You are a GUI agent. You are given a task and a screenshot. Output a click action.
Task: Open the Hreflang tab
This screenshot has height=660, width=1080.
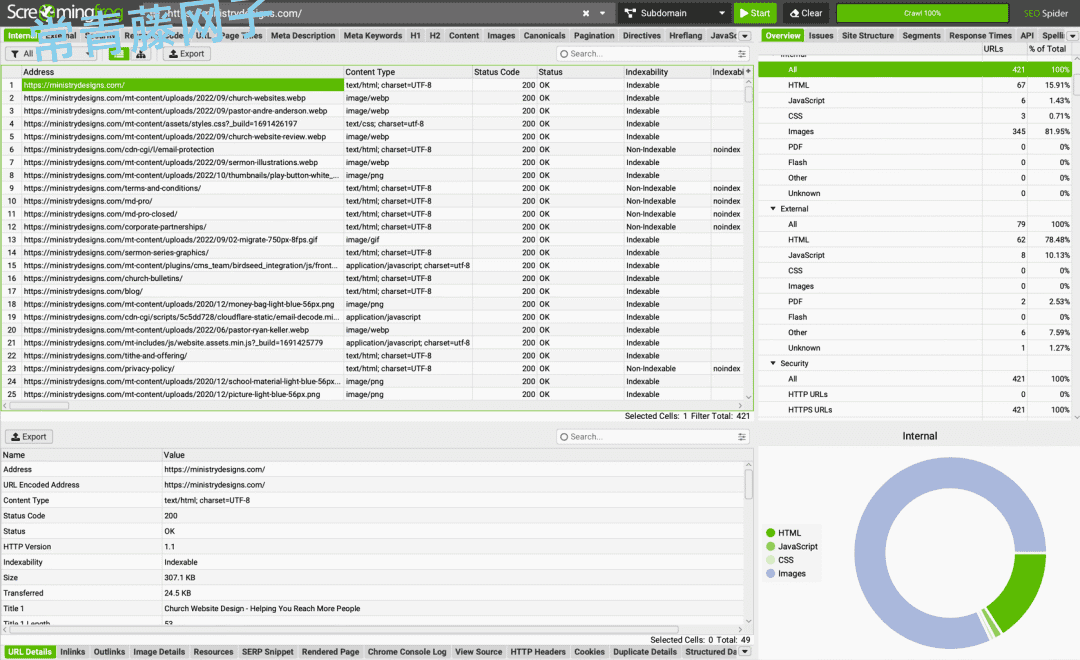pyautogui.click(x=685, y=36)
